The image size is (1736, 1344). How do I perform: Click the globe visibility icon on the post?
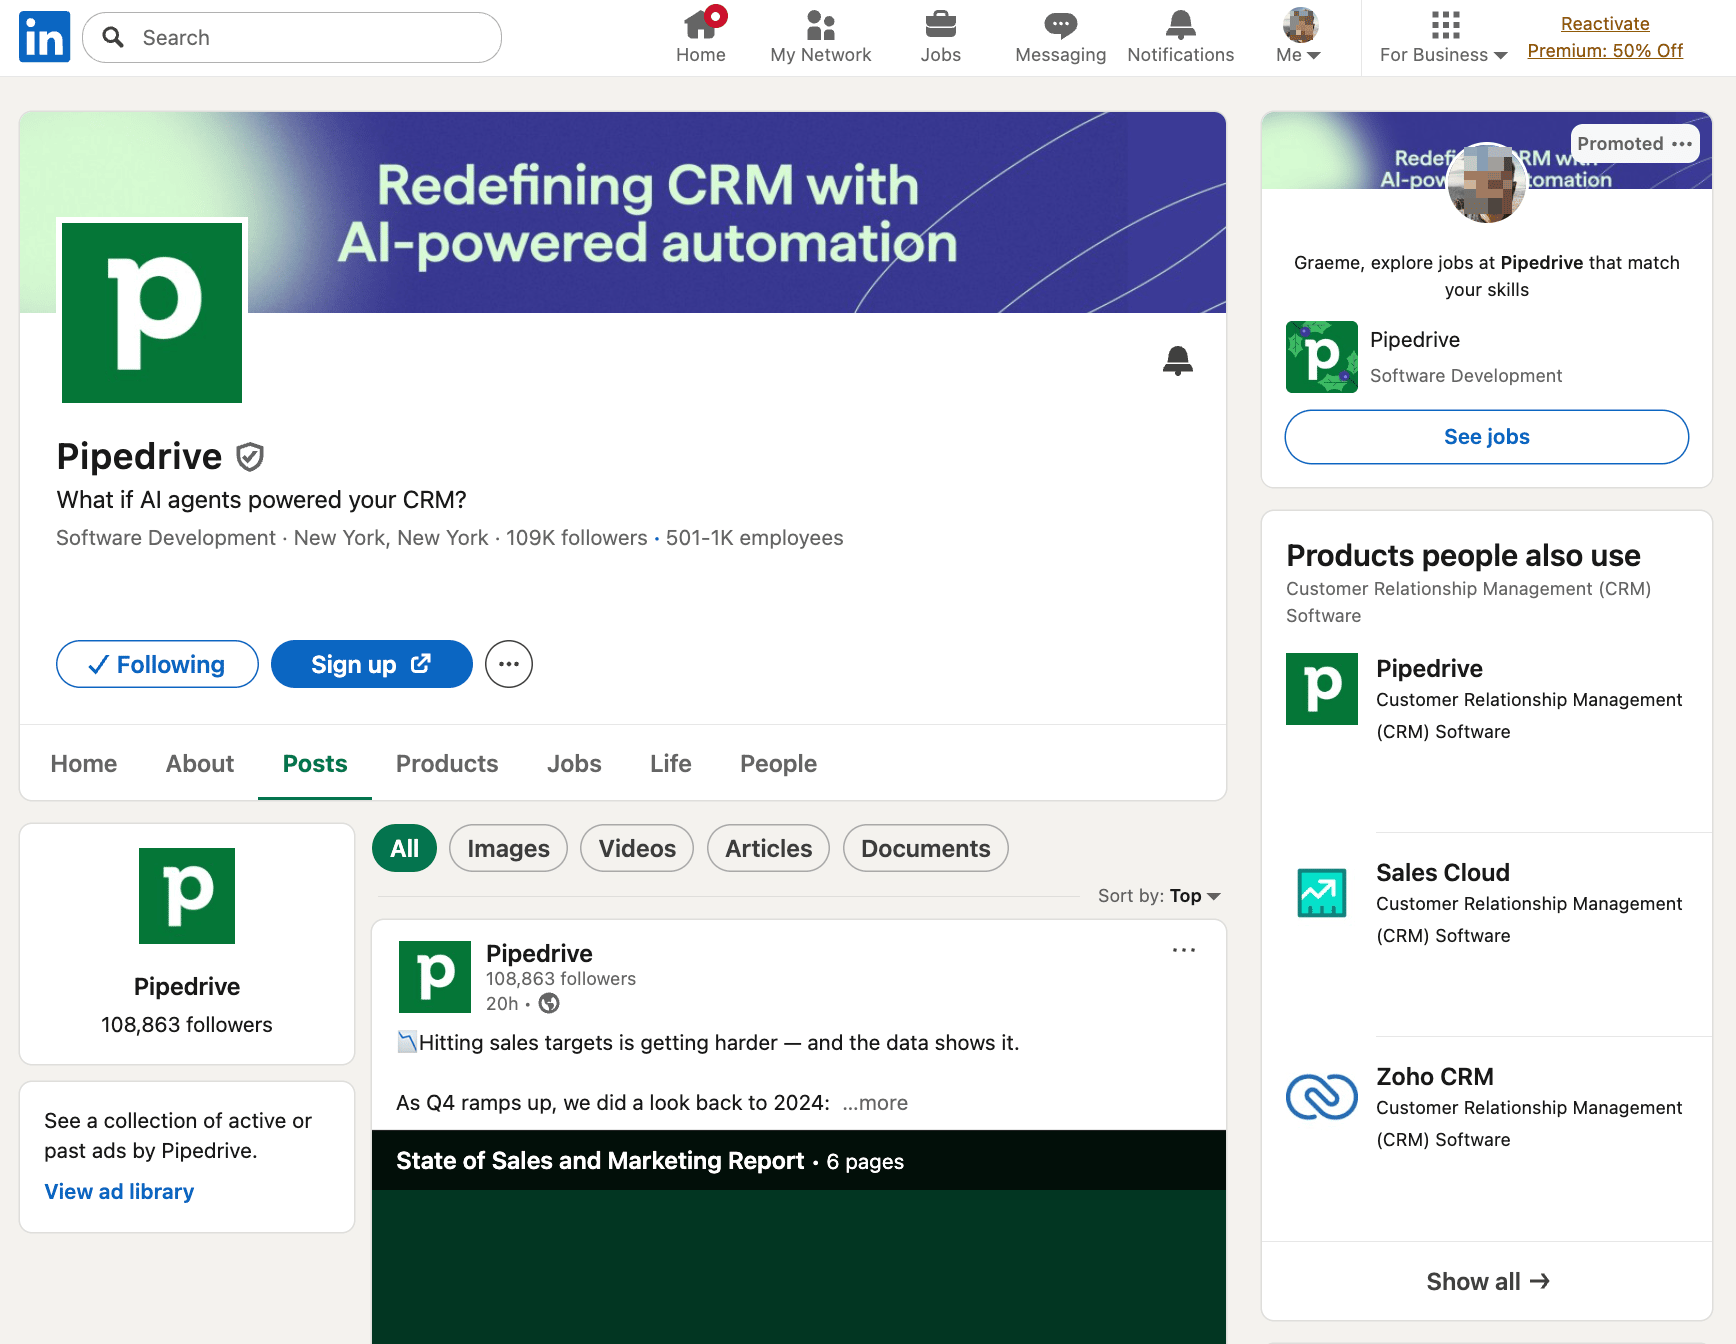[548, 1003]
